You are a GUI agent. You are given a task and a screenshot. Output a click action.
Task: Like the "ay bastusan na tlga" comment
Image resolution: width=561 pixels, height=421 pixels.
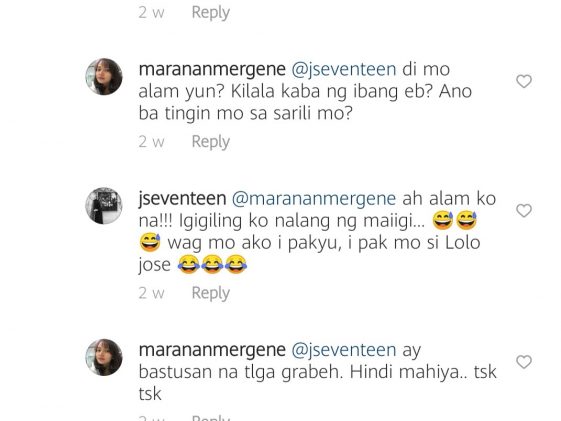tap(524, 362)
